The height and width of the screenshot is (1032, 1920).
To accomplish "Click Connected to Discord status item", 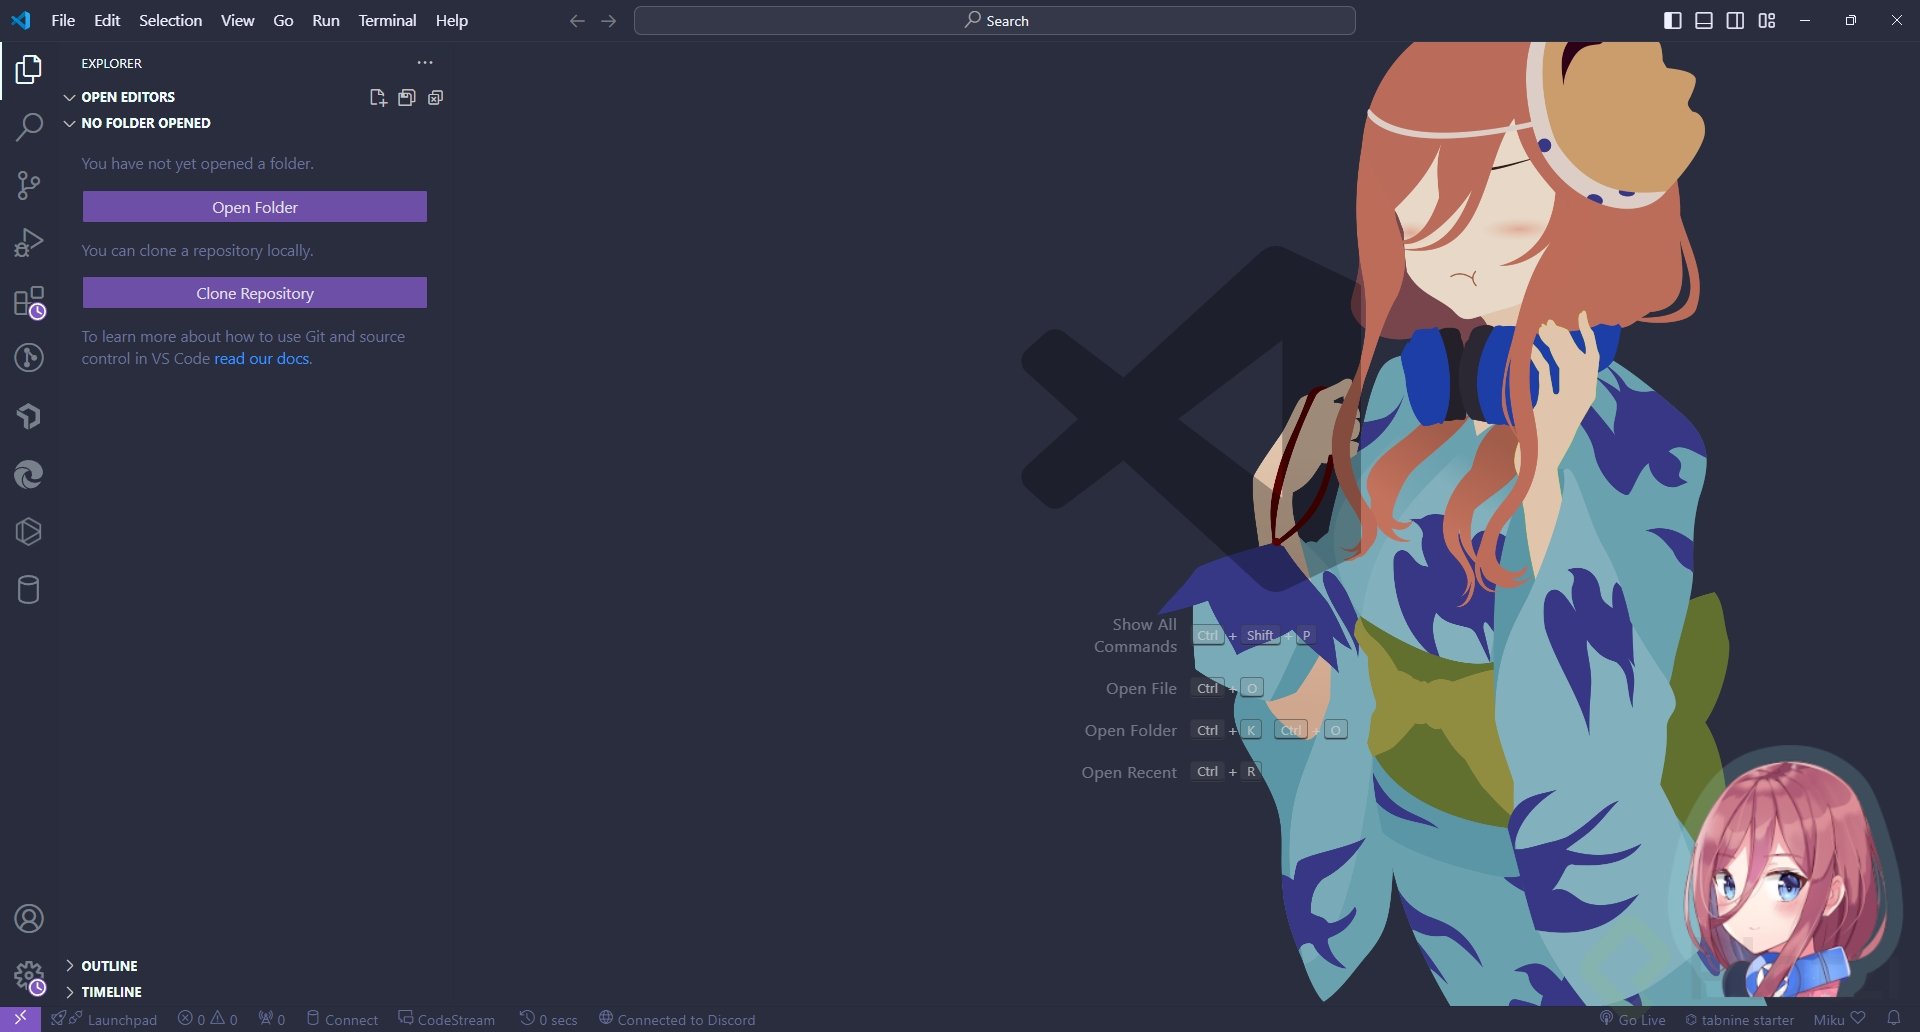I will (677, 1019).
